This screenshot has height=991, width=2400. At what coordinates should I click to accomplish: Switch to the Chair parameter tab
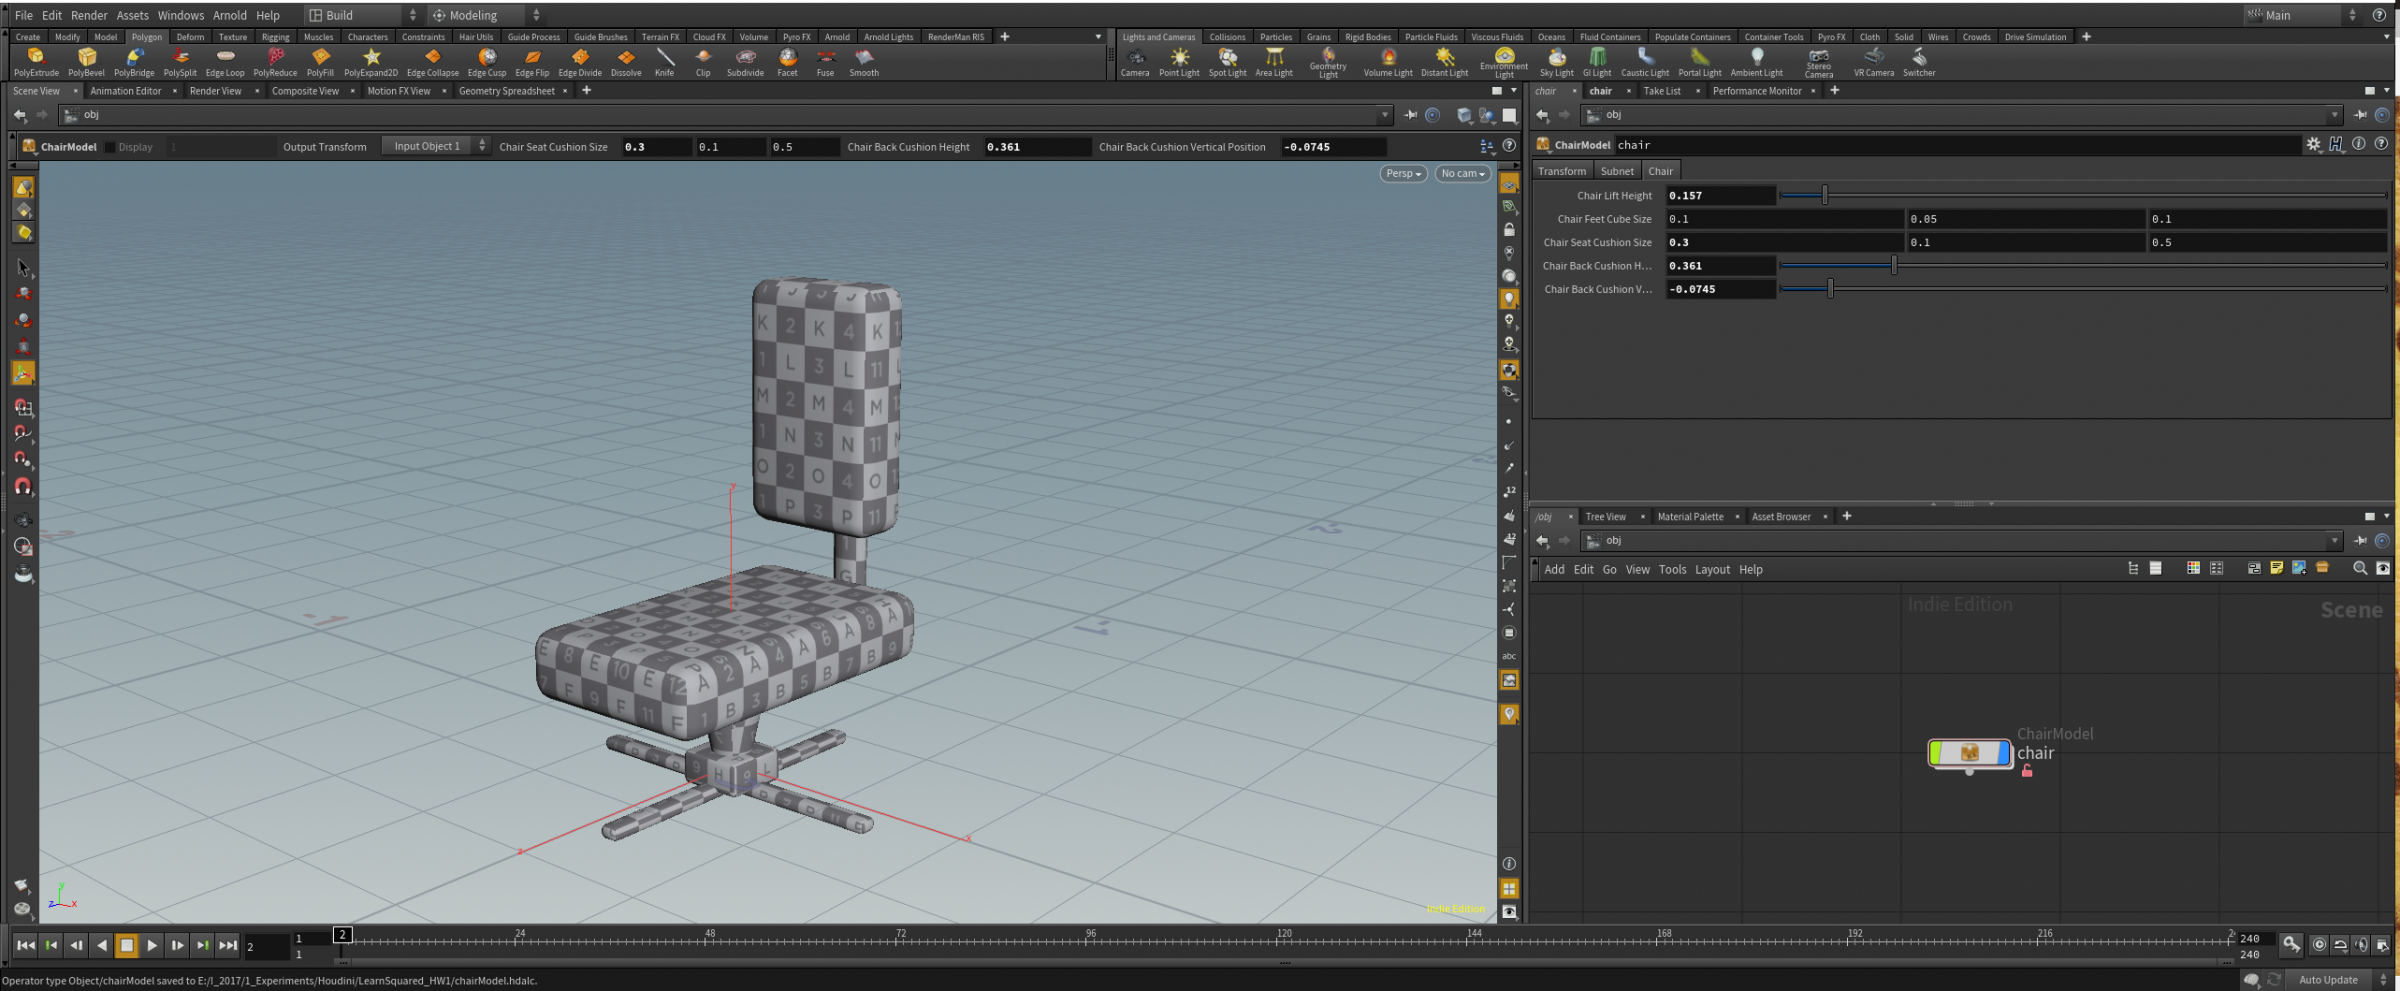tap(1660, 170)
